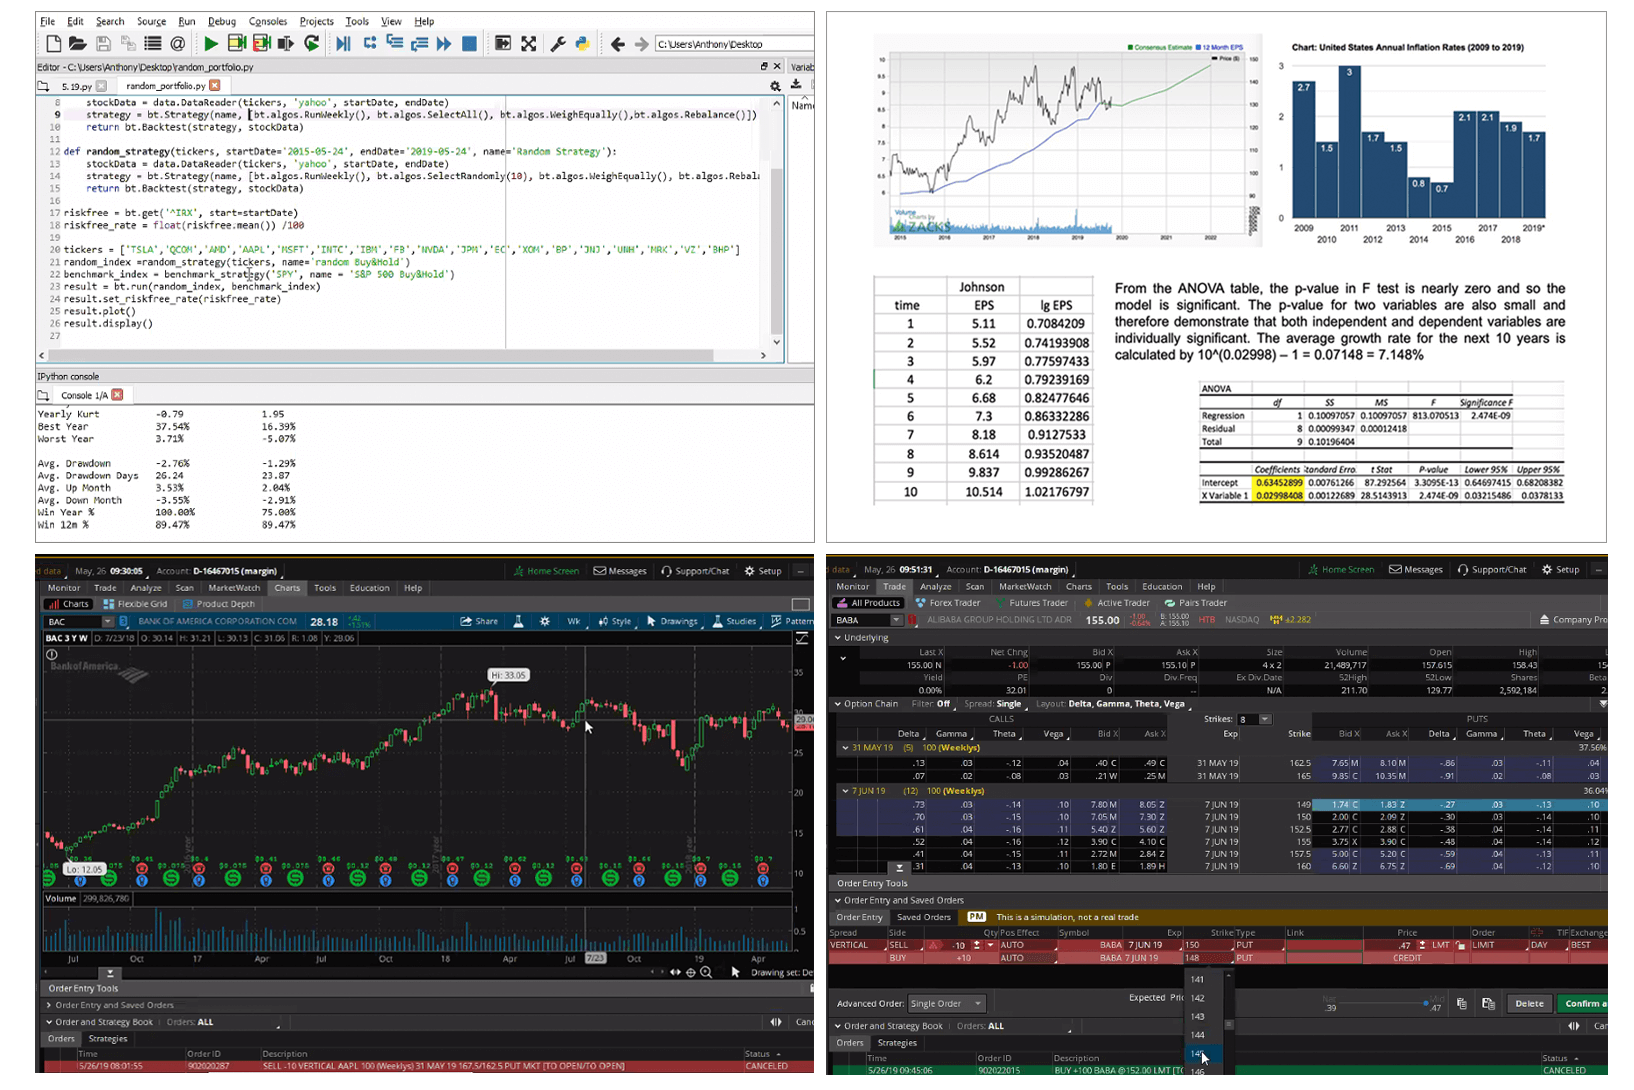Open the Projects menu in Spyder
The width and height of the screenshot is (1634, 1090).
click(316, 21)
